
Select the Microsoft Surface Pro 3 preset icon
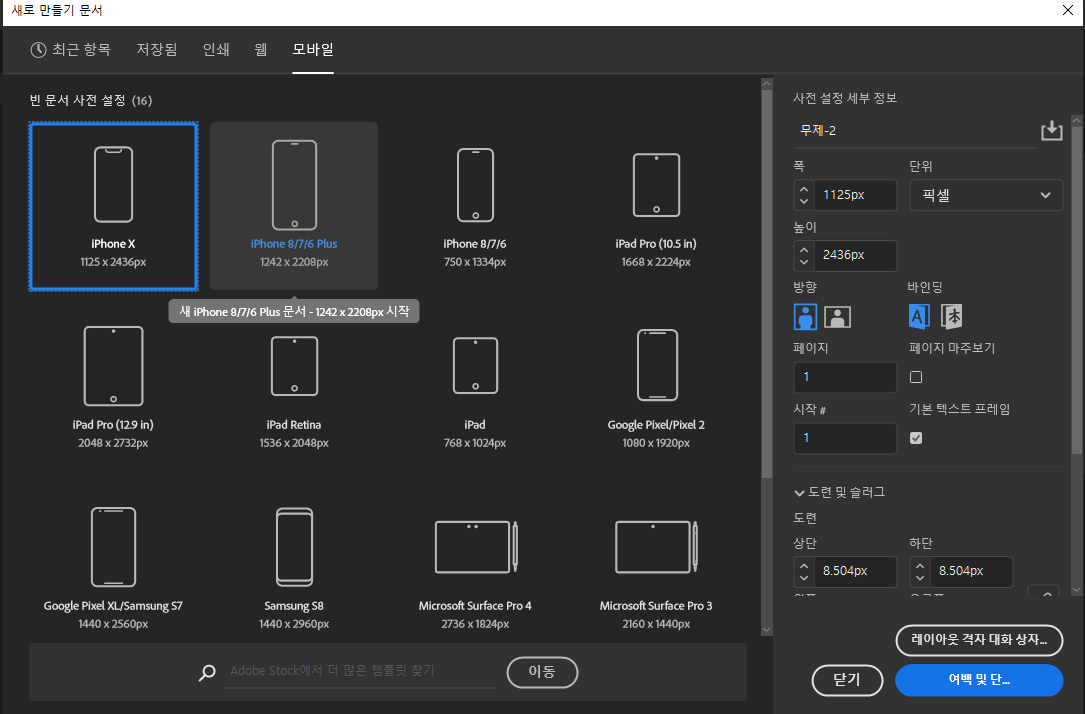[657, 547]
